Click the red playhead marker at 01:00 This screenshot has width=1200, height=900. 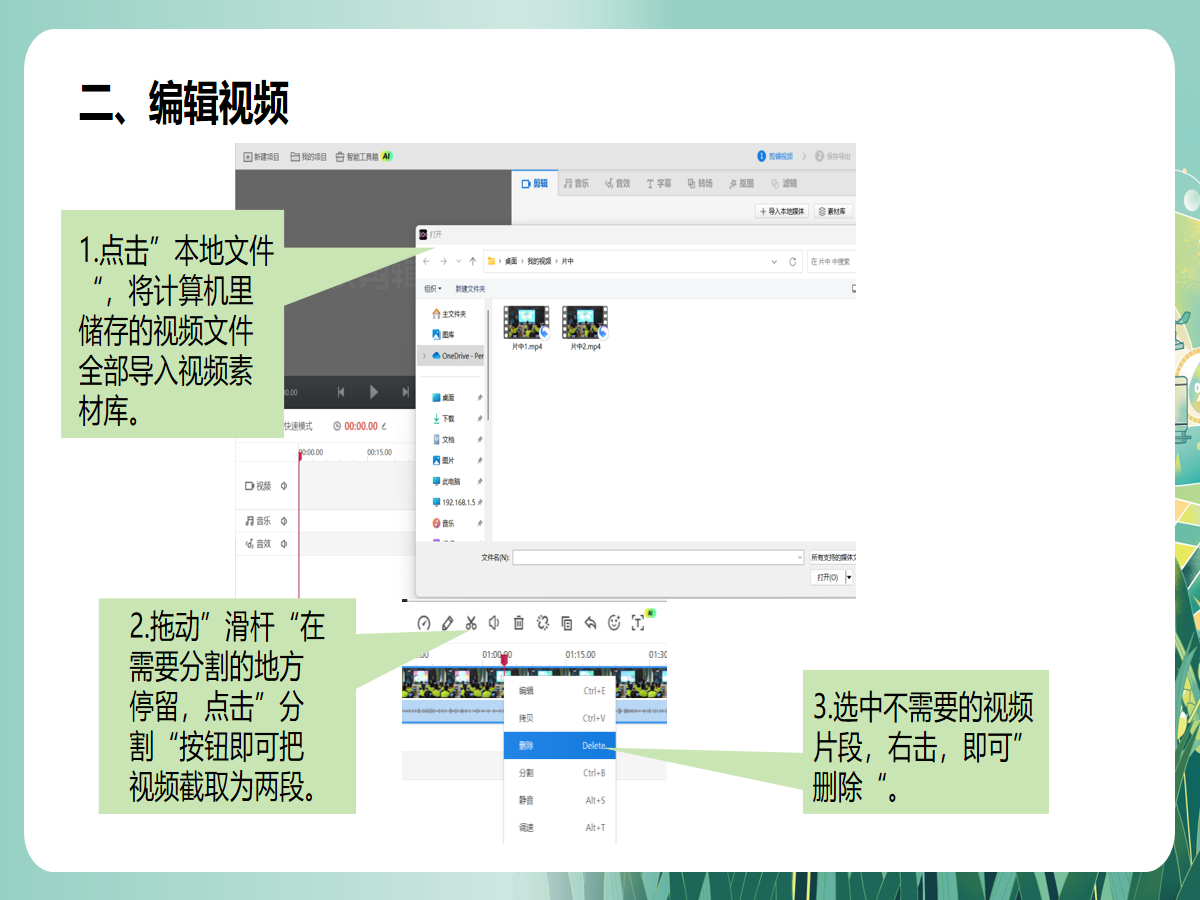click(x=504, y=660)
